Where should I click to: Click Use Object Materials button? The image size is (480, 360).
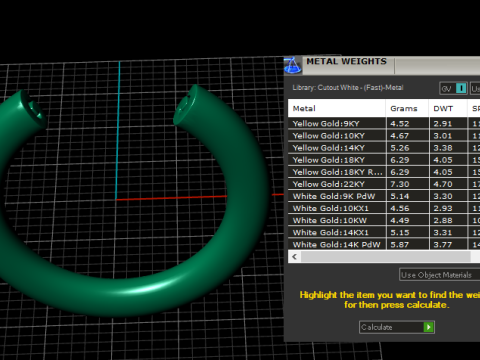[439, 275]
